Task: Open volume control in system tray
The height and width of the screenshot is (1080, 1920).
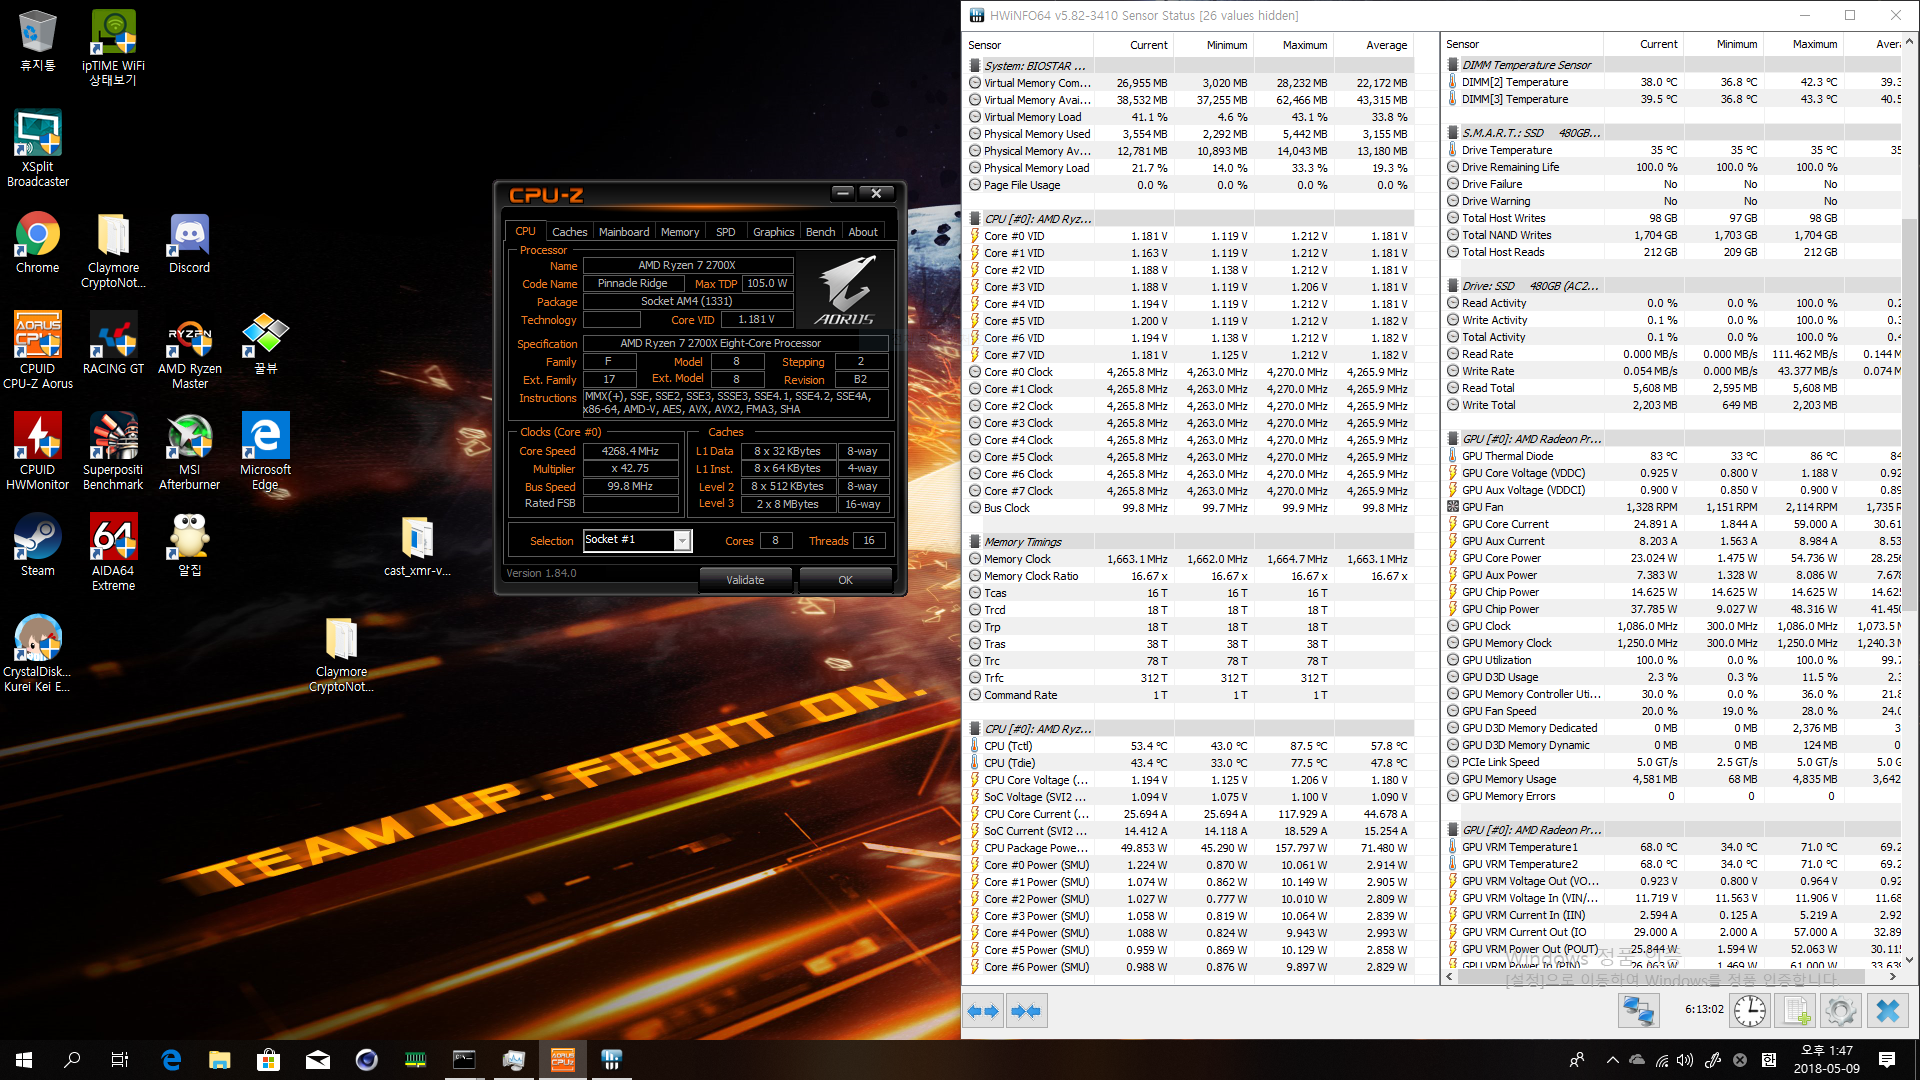Action: 1685,1059
